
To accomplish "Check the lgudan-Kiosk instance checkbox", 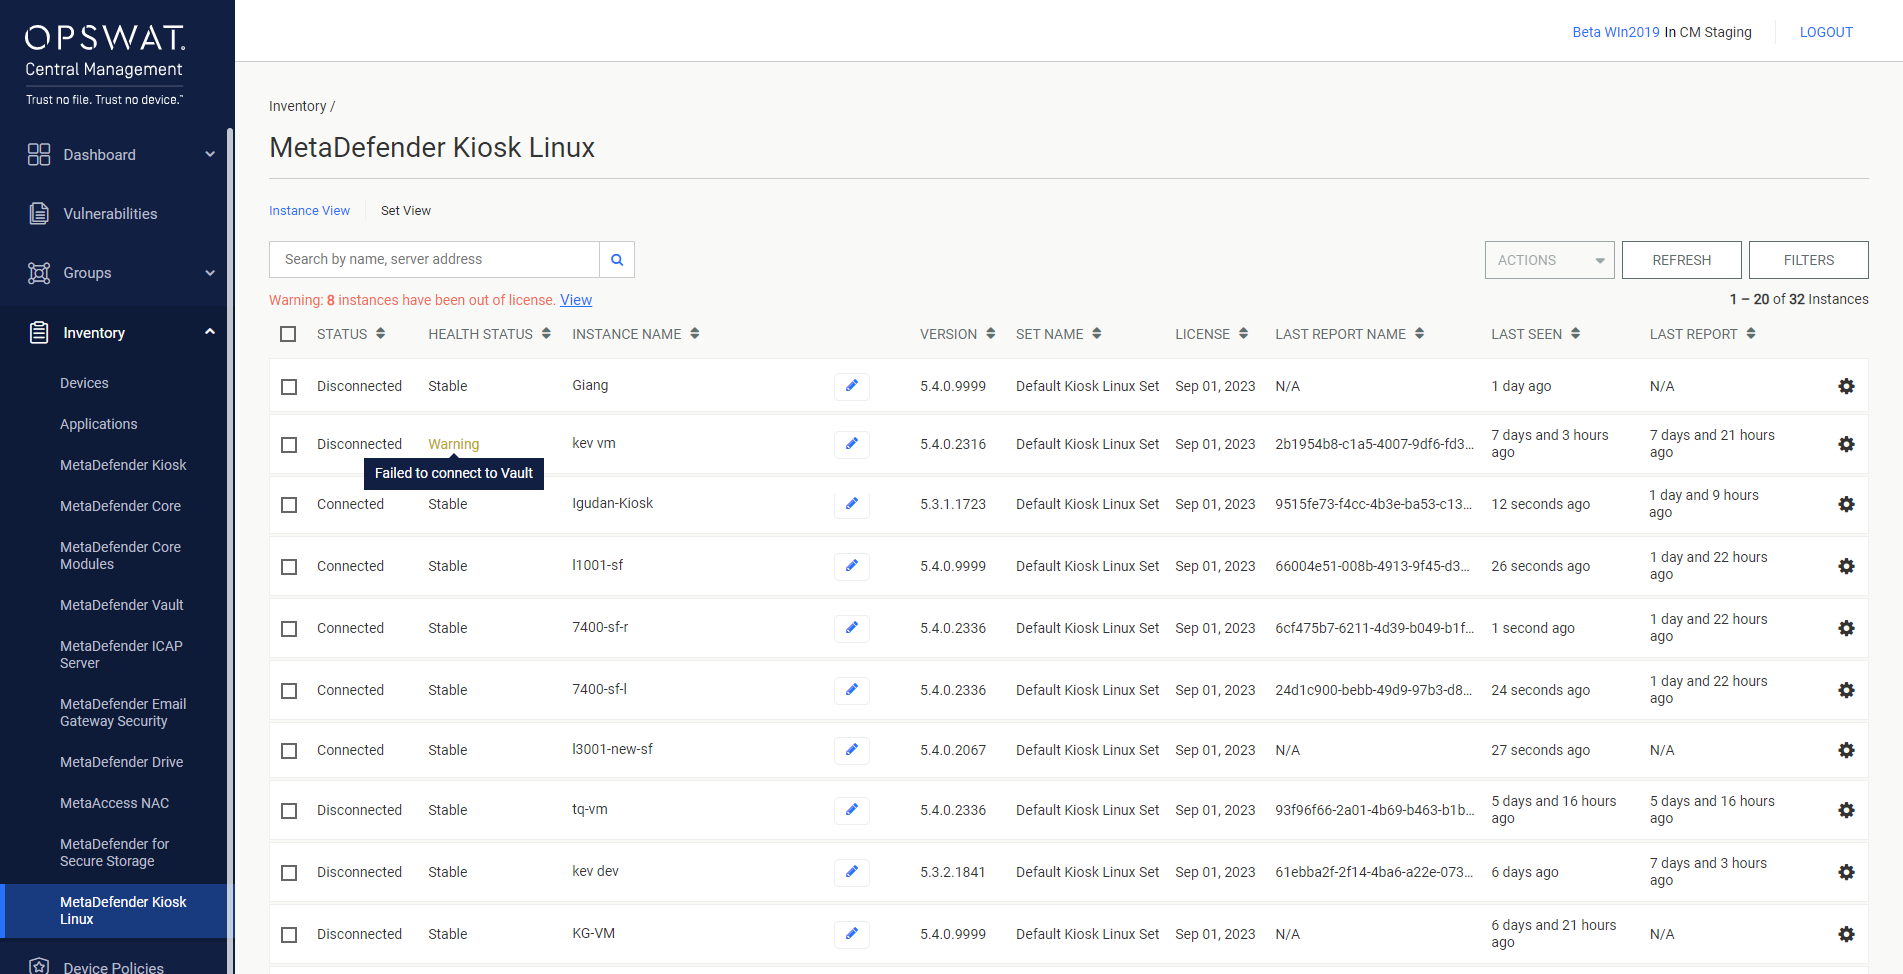I will point(289,505).
